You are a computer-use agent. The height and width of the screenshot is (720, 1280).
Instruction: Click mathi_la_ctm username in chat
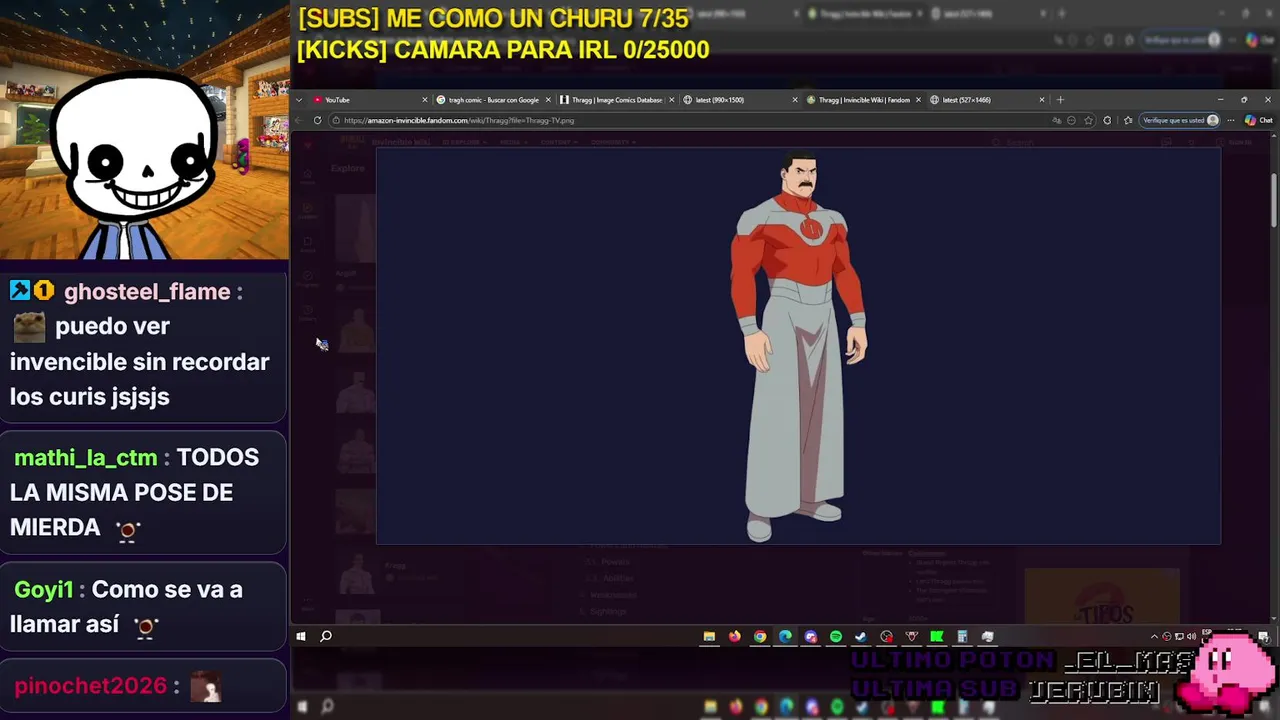(86, 458)
